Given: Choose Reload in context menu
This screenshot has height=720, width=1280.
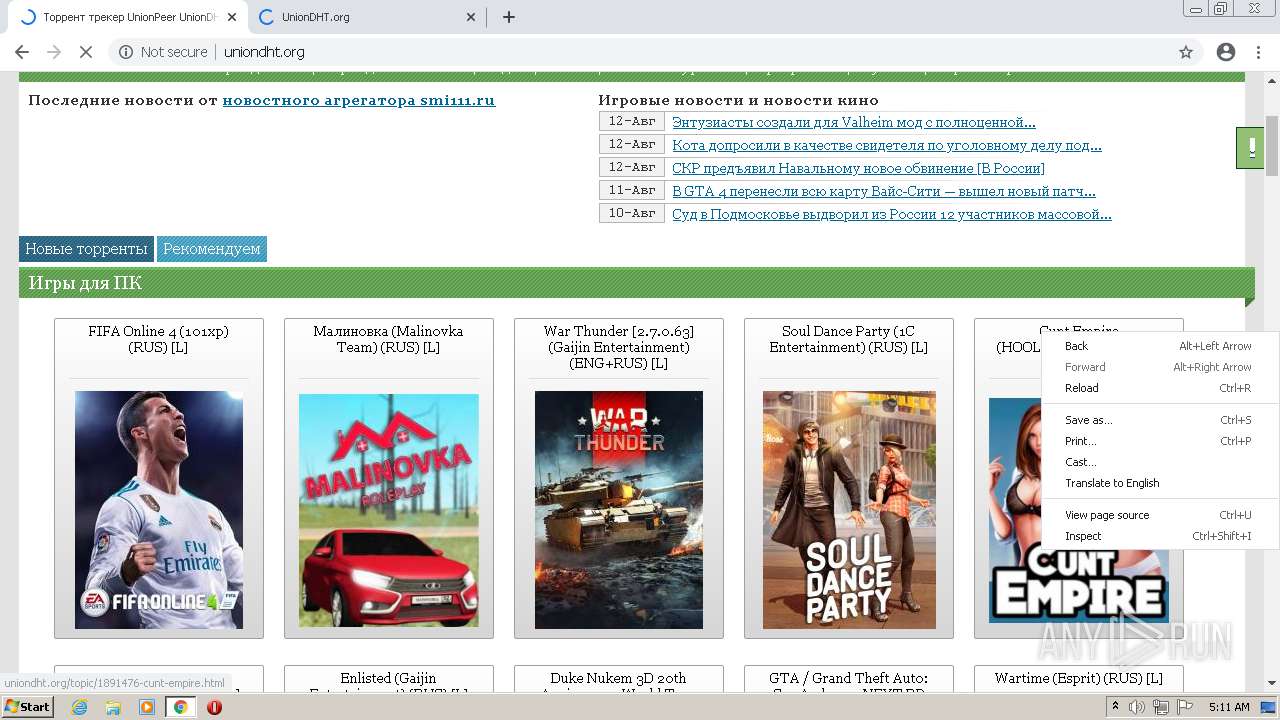Looking at the screenshot, I should (1159, 388).
